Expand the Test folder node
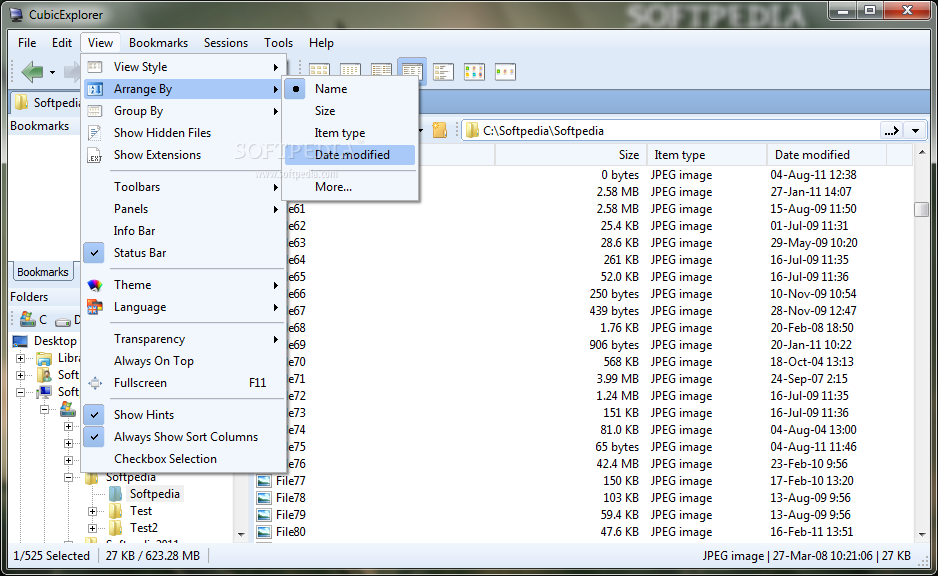 pos(92,511)
